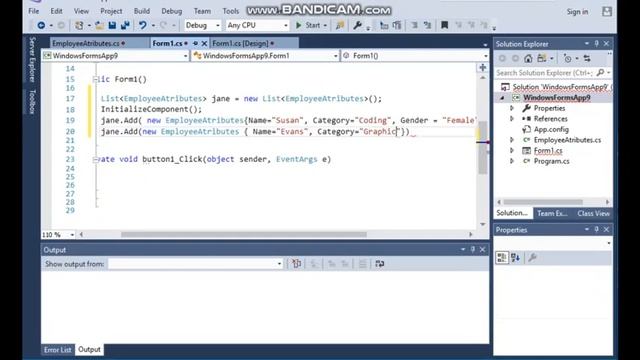Viewport: 640px width, 360px height.
Task: Click the Home icon in Solution Explorer
Action: [528, 58]
